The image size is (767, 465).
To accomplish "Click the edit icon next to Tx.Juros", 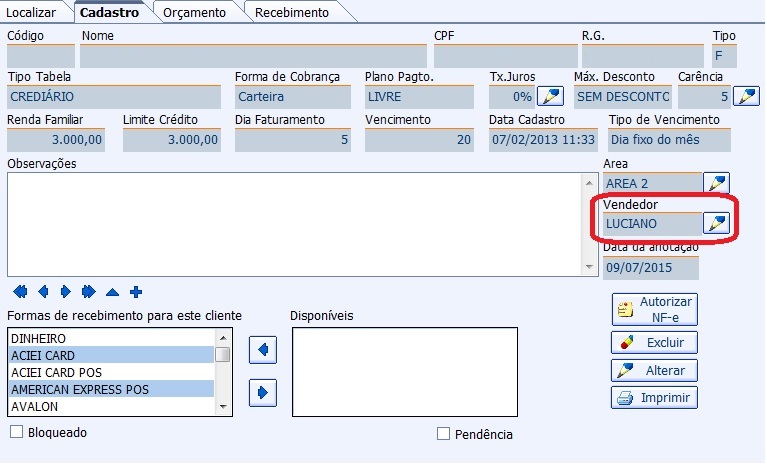I will [x=550, y=97].
